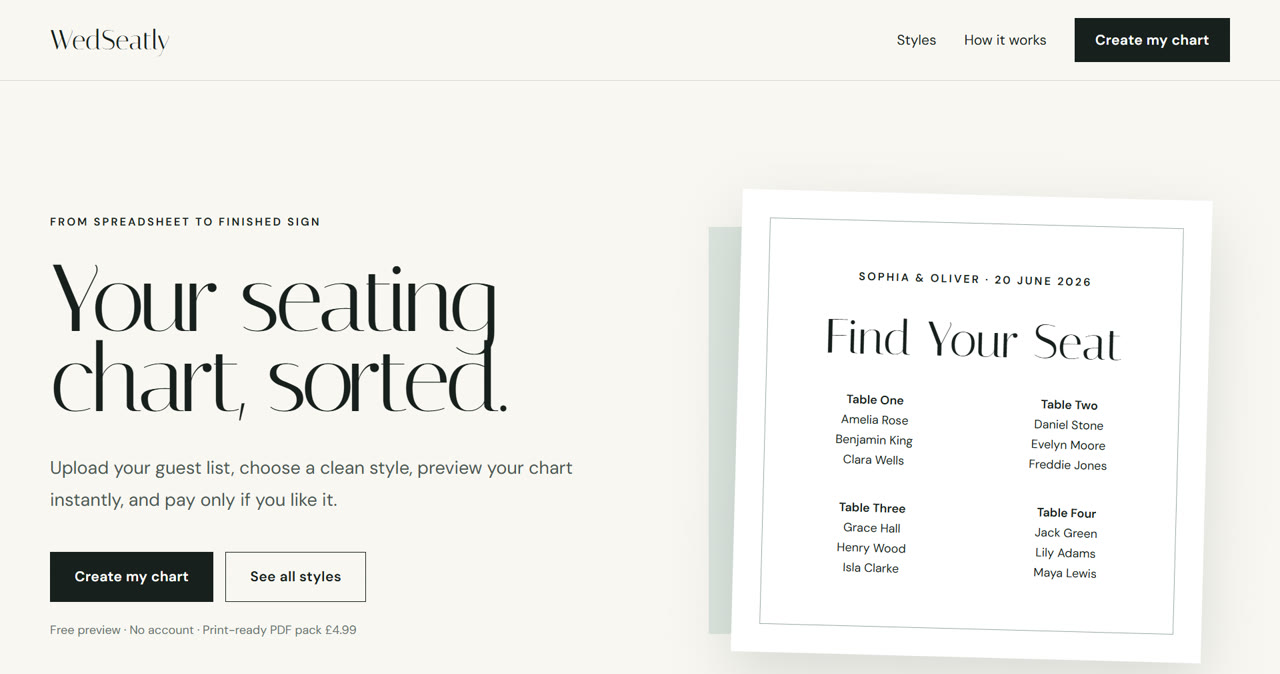Click guest name Isla Clarke

point(870,568)
